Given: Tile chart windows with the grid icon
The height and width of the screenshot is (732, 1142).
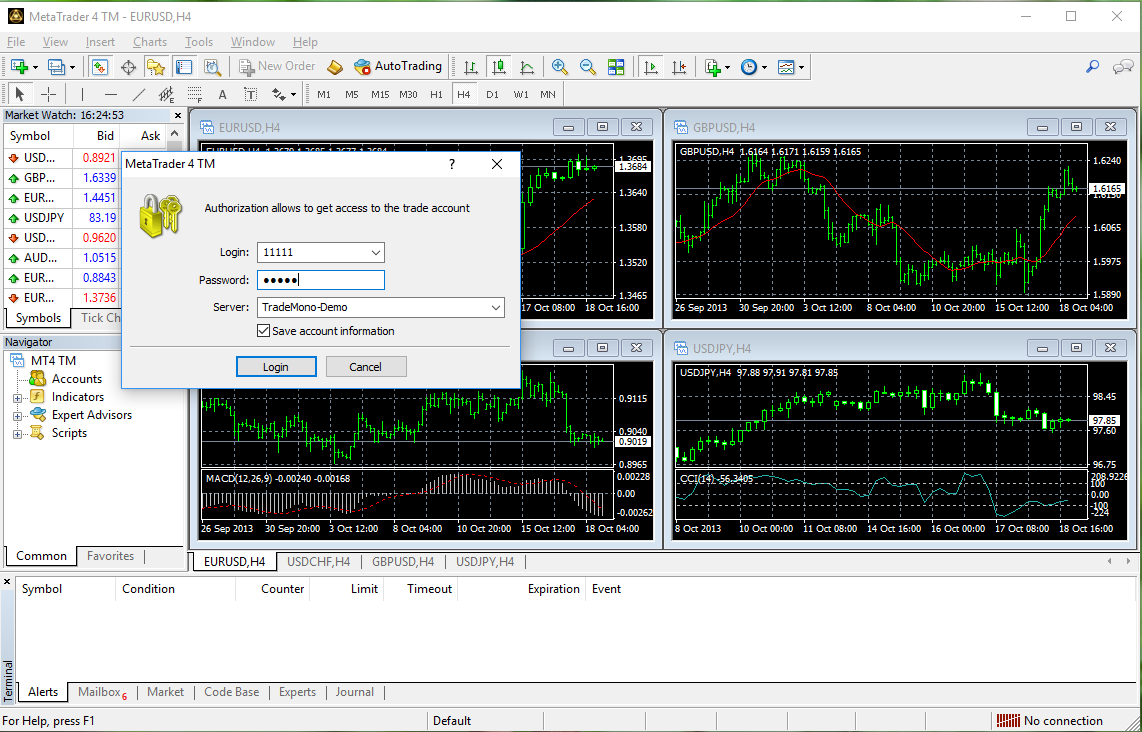Looking at the screenshot, I should pos(616,67).
